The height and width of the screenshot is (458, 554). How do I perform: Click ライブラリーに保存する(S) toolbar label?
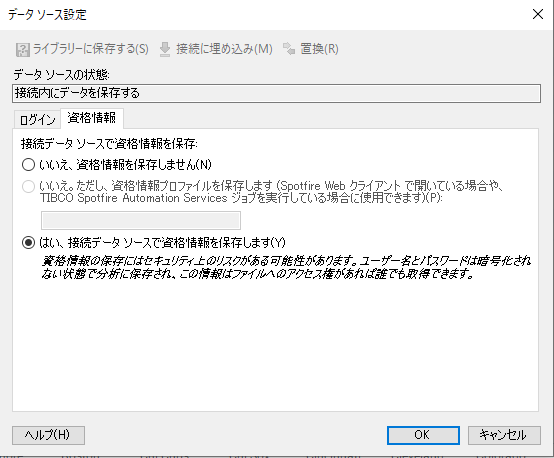pyautogui.click(x=91, y=49)
